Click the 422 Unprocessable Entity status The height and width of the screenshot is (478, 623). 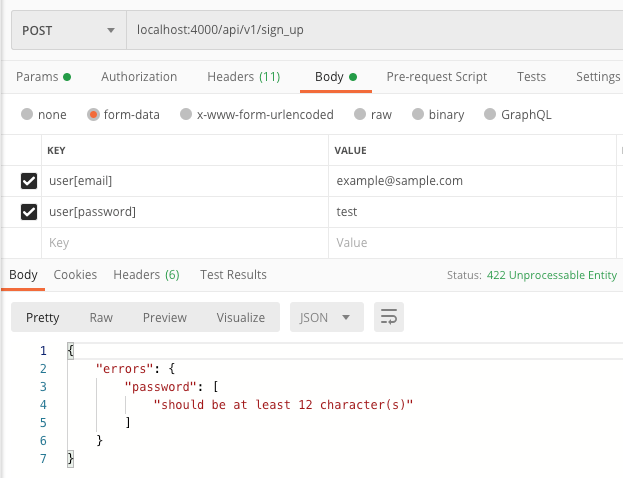tap(552, 275)
